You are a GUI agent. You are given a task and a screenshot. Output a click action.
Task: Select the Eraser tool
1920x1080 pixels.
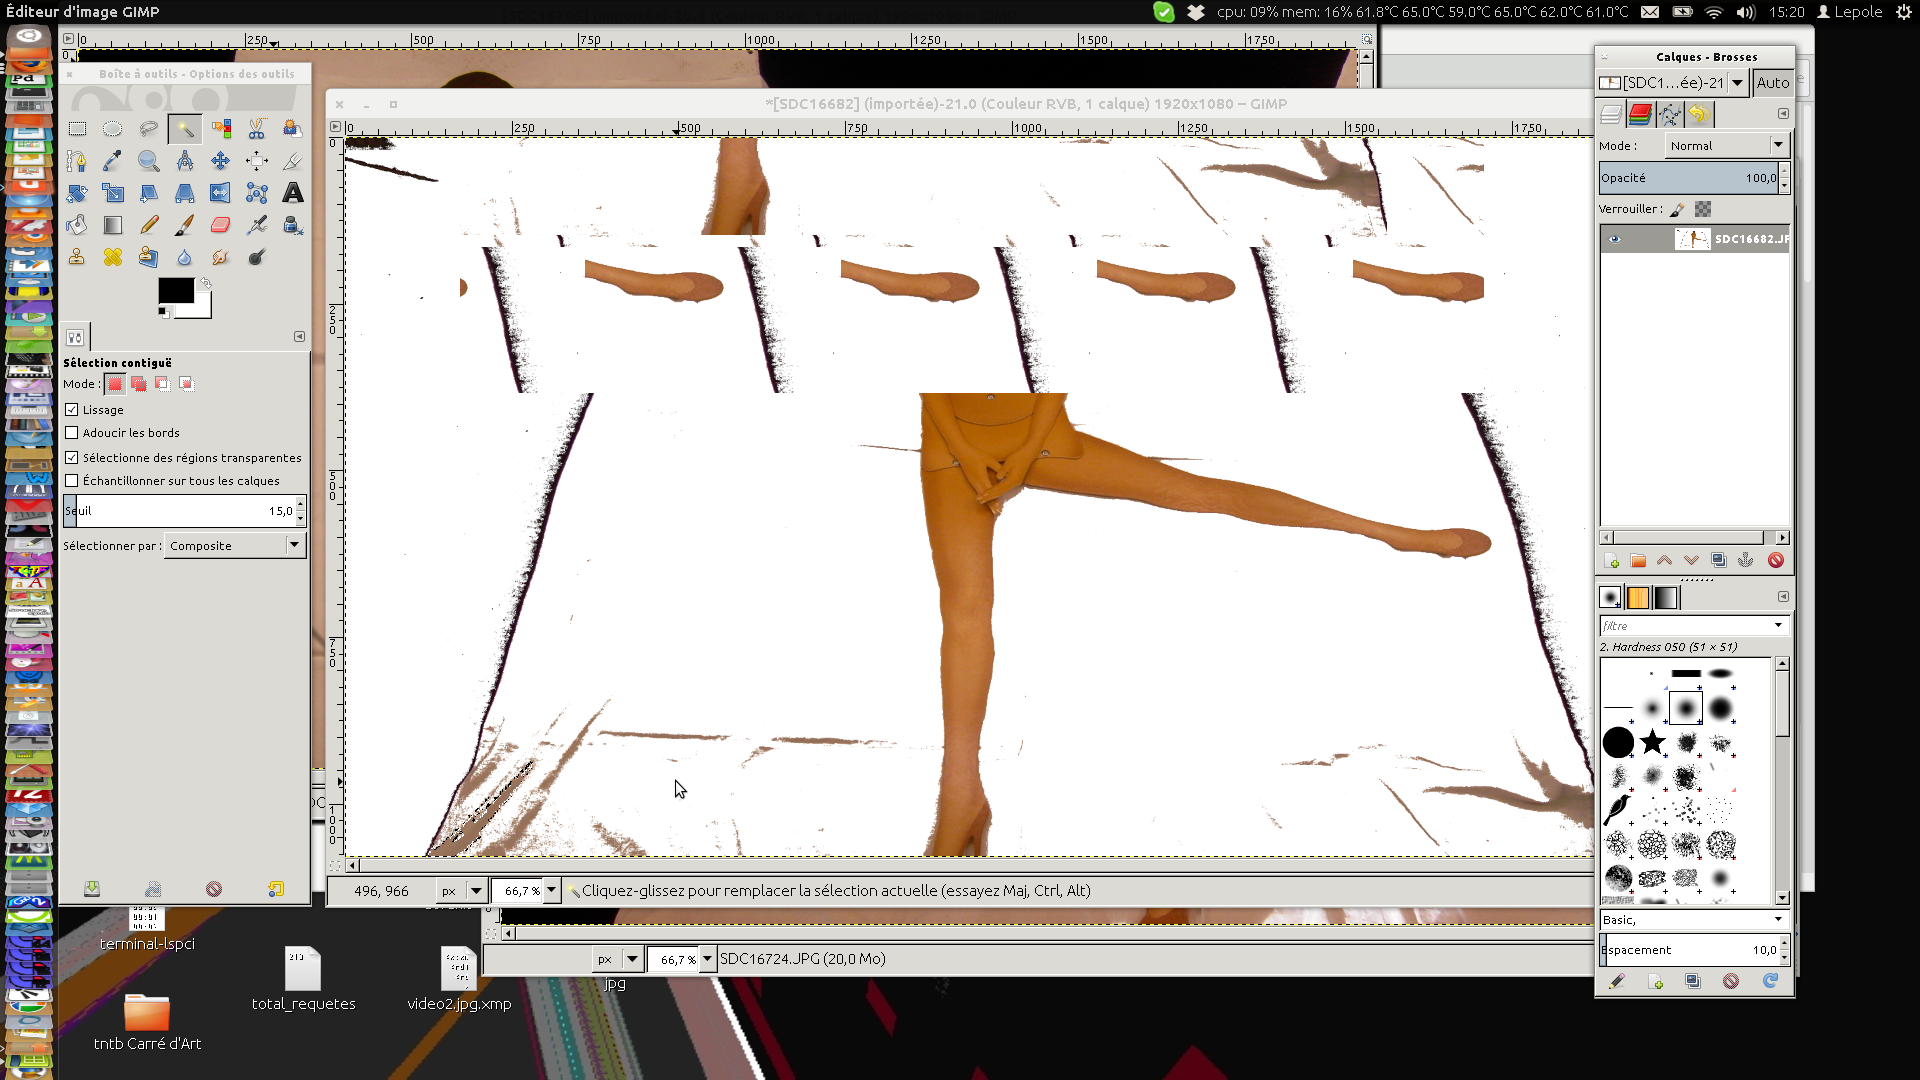click(x=221, y=225)
